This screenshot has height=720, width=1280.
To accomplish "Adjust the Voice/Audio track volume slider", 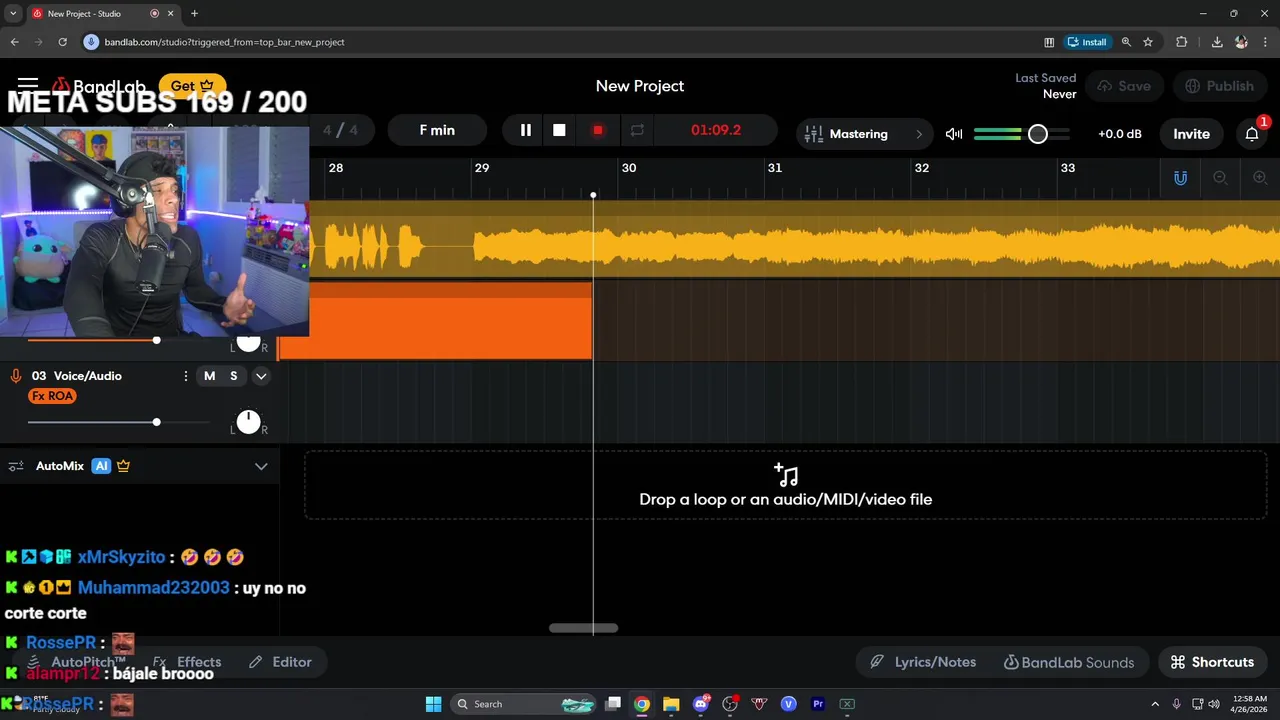I will (x=156, y=422).
